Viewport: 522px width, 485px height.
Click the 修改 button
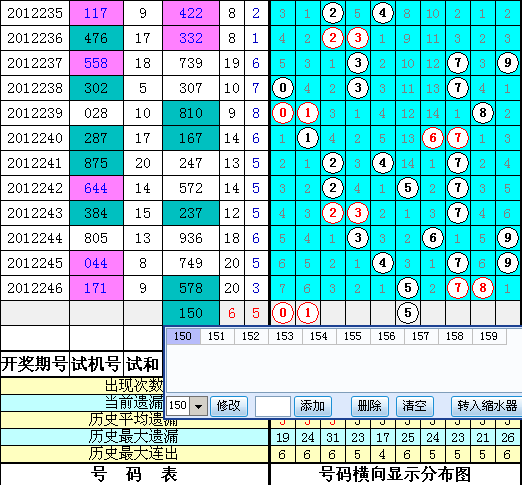tap(229, 406)
